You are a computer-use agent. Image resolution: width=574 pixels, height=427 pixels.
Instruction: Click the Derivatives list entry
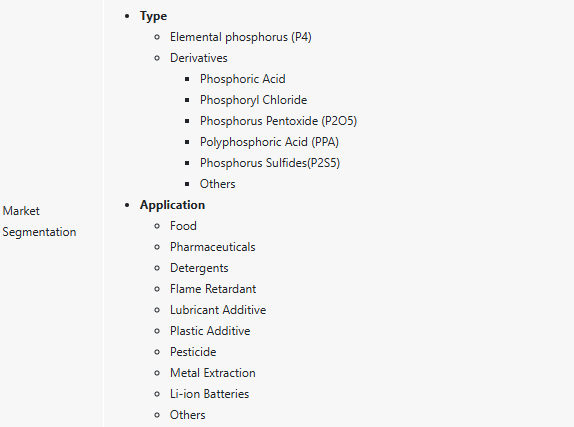199,58
